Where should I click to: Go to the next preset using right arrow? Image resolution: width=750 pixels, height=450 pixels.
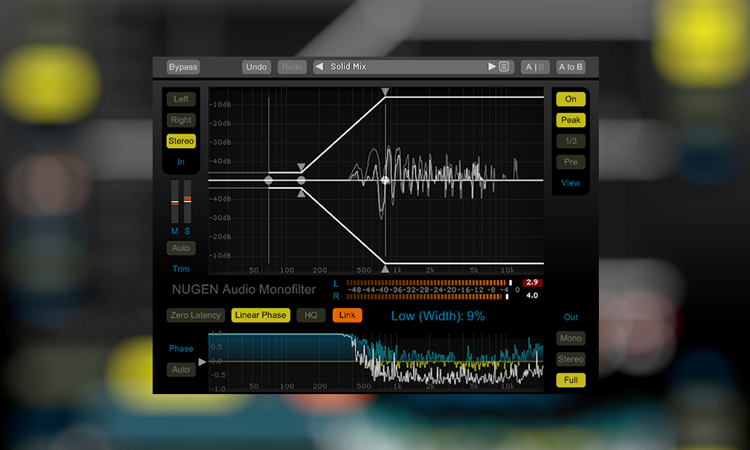tap(491, 67)
